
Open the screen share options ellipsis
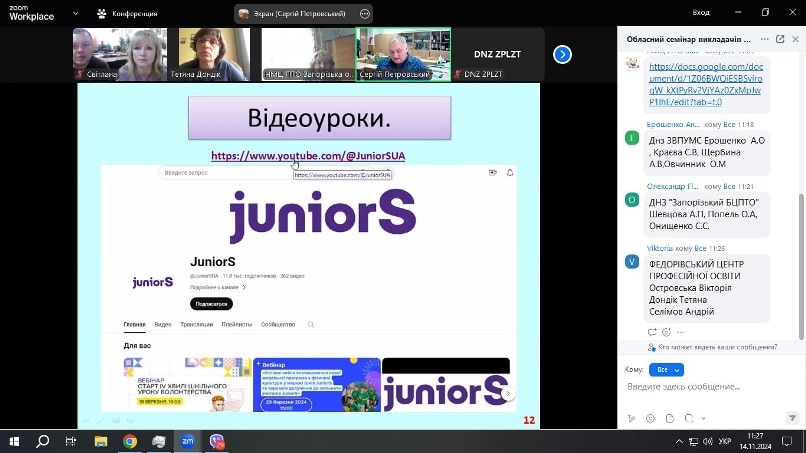[x=364, y=14]
